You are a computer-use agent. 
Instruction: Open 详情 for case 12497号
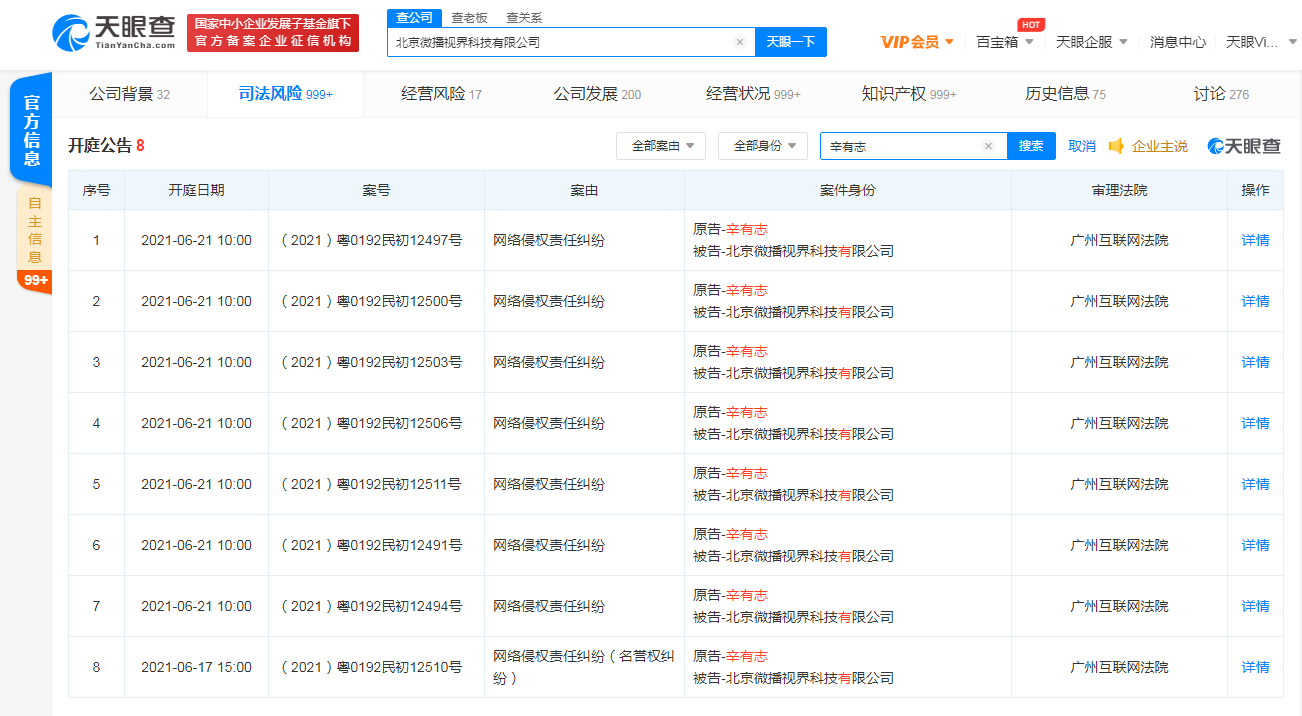pos(1255,240)
